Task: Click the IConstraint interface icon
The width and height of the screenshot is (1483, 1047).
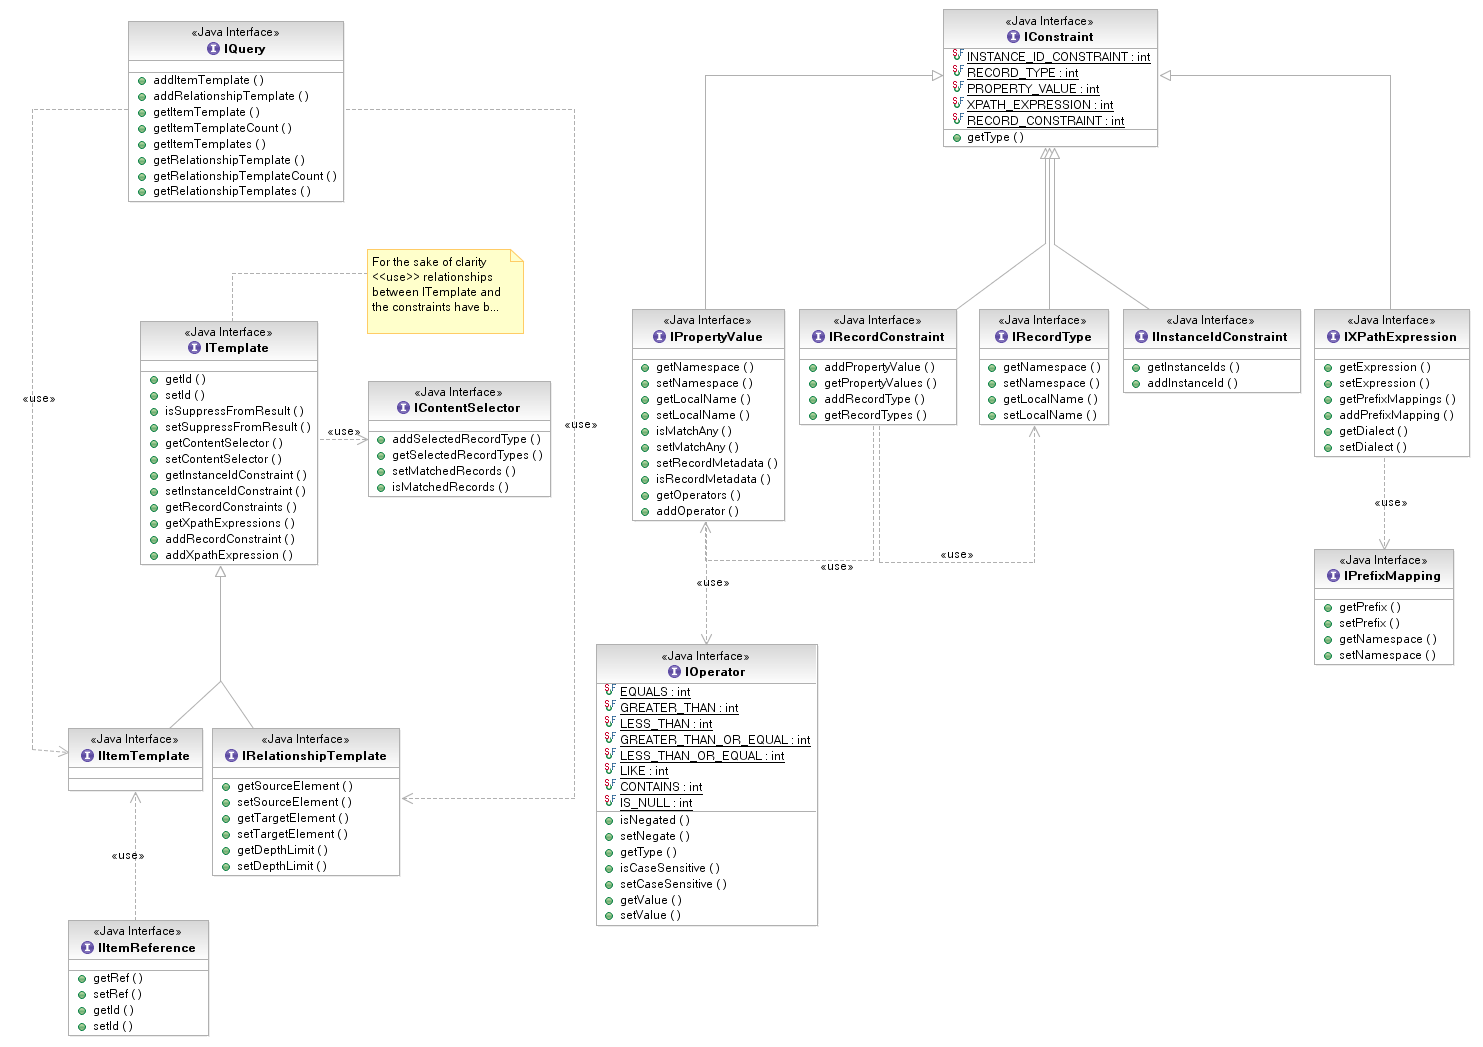Action: click(x=1013, y=37)
